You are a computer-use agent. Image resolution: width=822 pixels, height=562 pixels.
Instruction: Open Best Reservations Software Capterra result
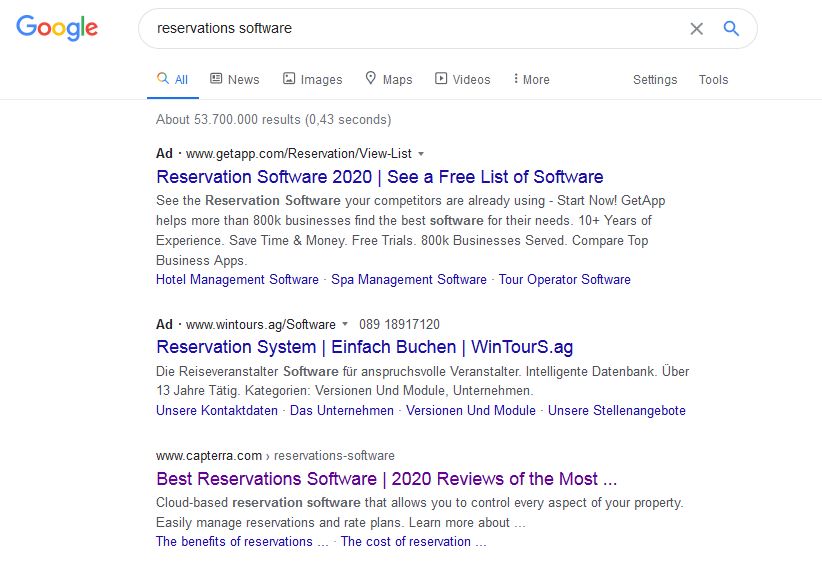point(386,479)
